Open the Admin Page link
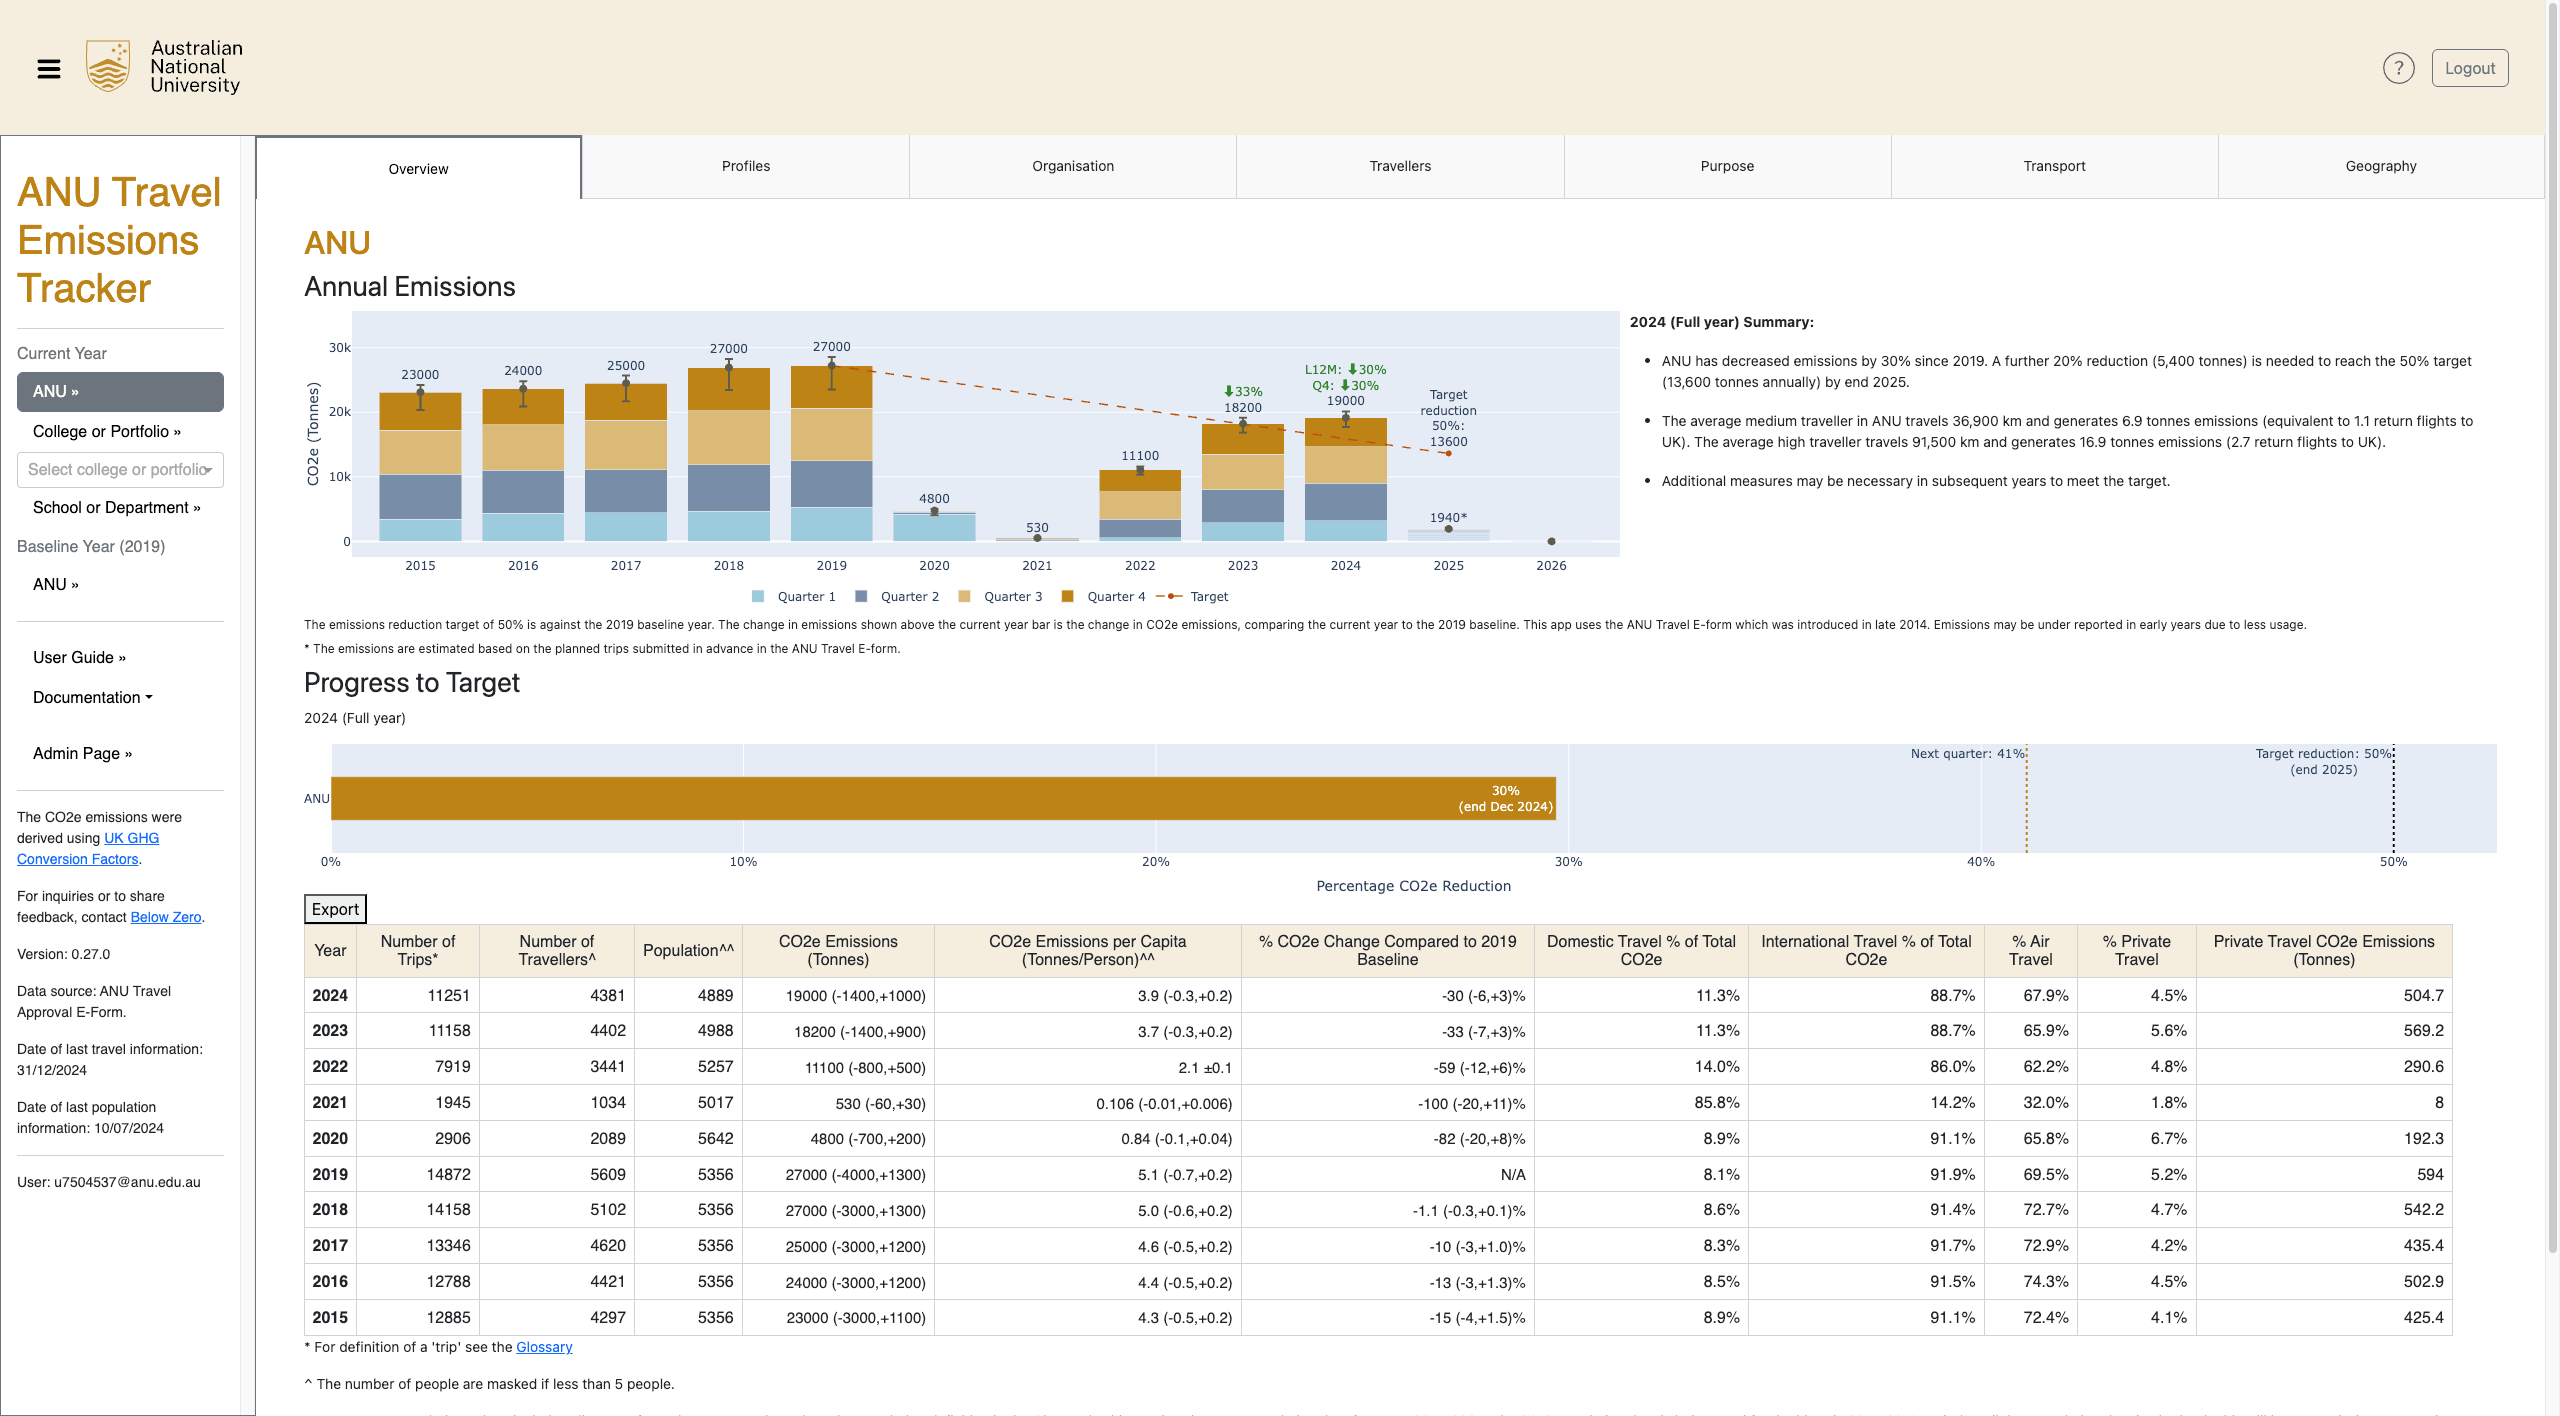This screenshot has width=2560, height=1416. [83, 754]
